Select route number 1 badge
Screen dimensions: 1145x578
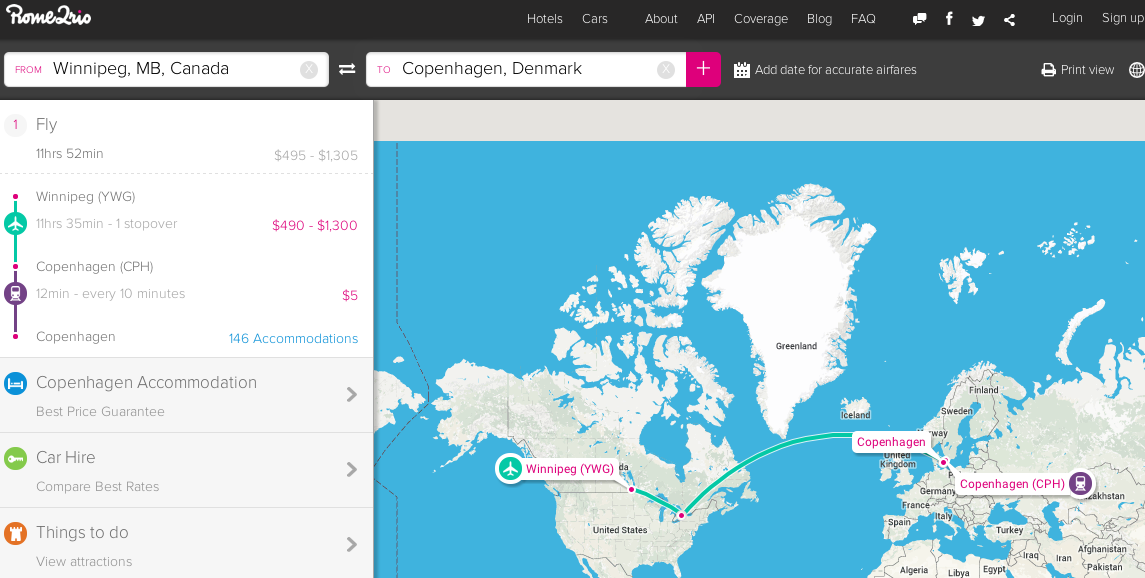15,125
